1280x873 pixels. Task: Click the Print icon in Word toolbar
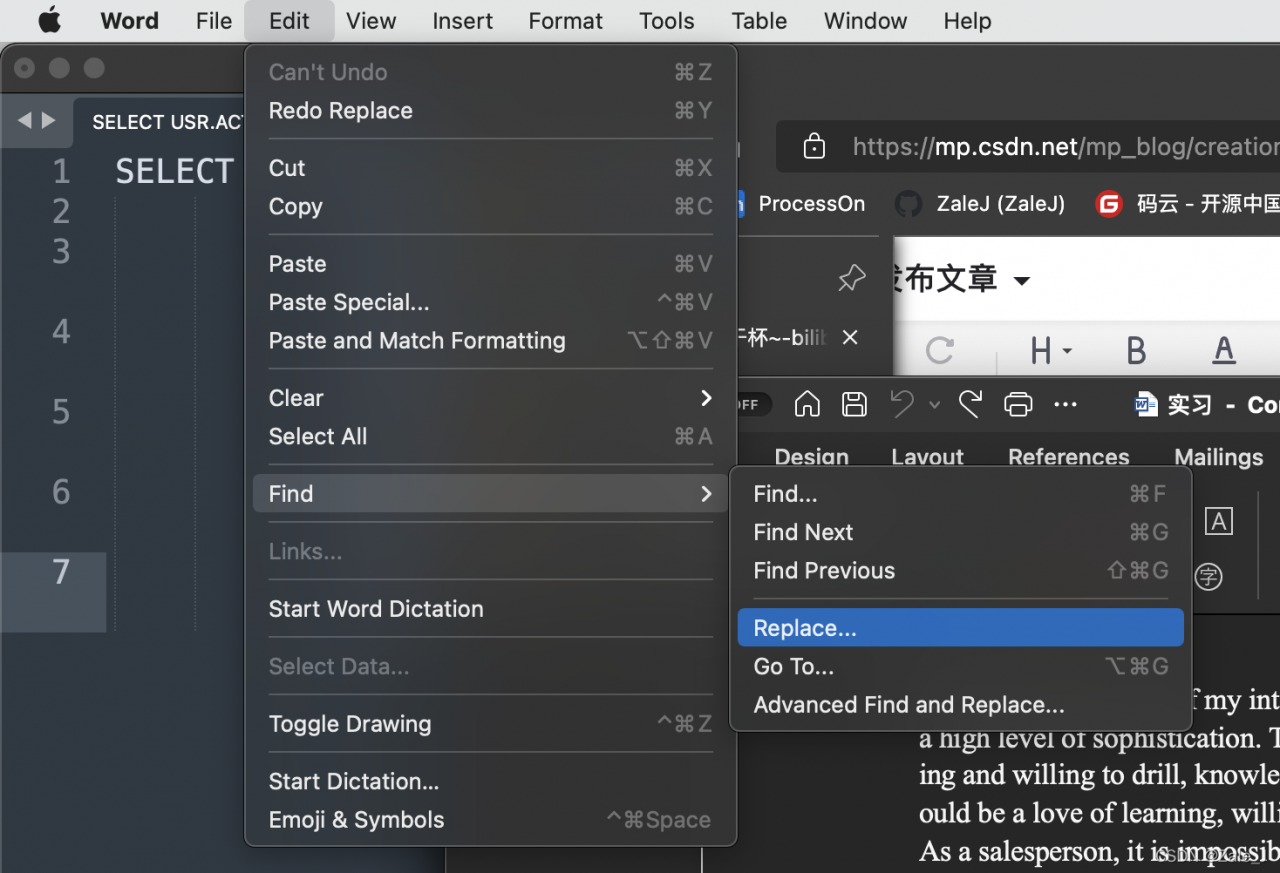tap(1018, 404)
